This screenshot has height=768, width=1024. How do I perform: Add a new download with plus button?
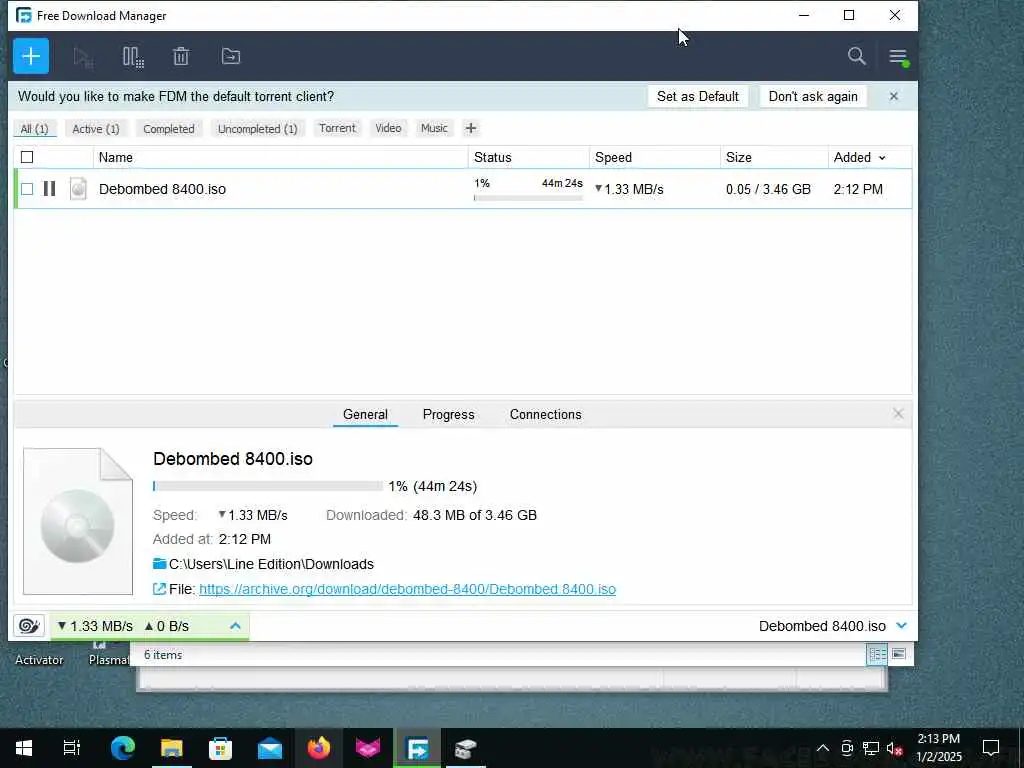[31, 56]
